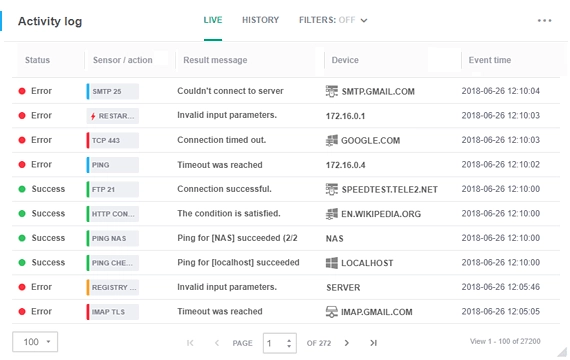This screenshot has width=570, height=360.
Task: Select the NAS device name
Action: coord(334,239)
